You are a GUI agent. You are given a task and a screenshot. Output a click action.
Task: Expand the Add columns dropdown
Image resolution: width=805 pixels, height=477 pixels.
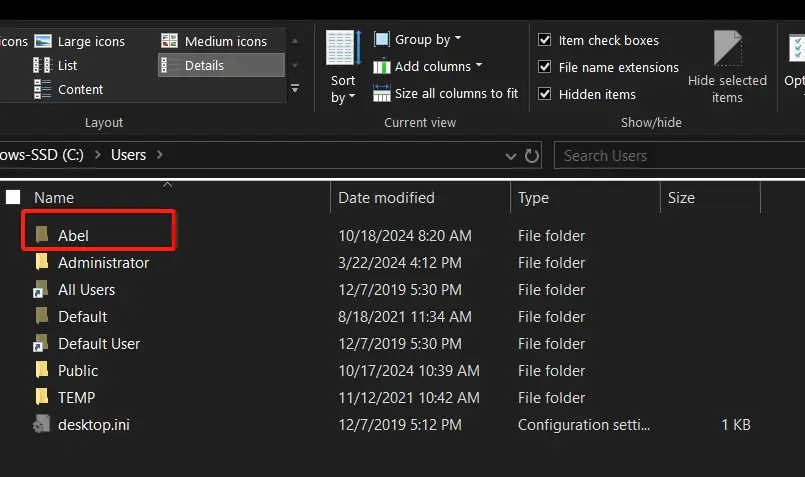click(428, 66)
